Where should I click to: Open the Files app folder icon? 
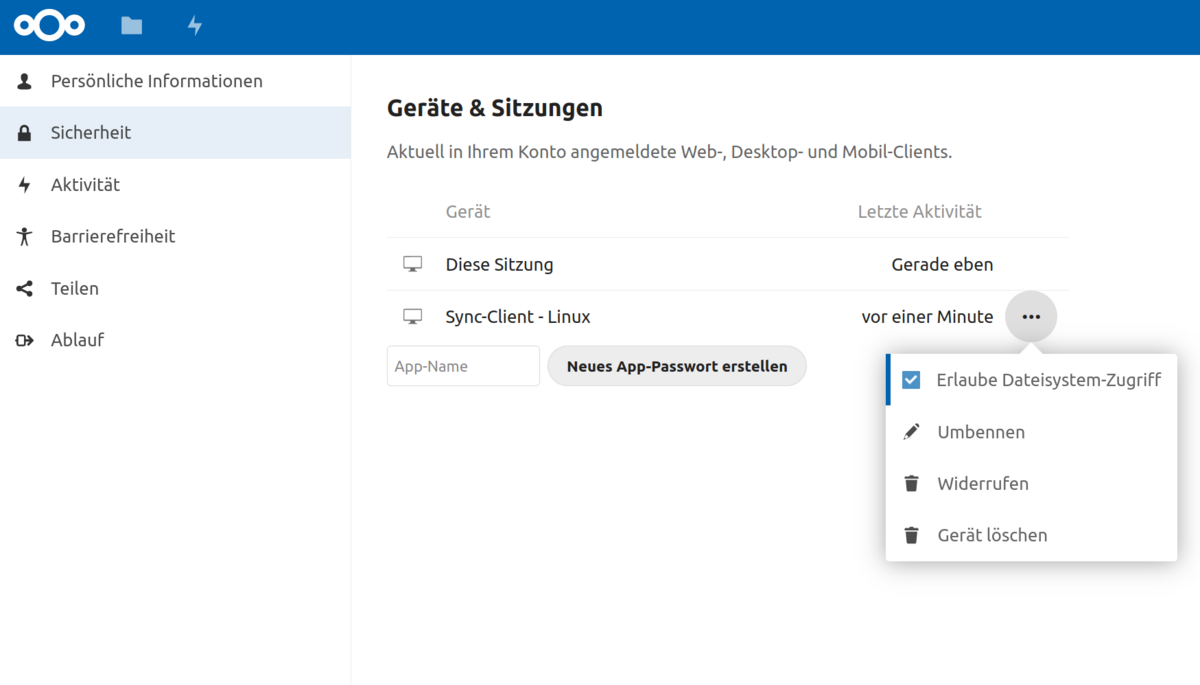click(132, 26)
